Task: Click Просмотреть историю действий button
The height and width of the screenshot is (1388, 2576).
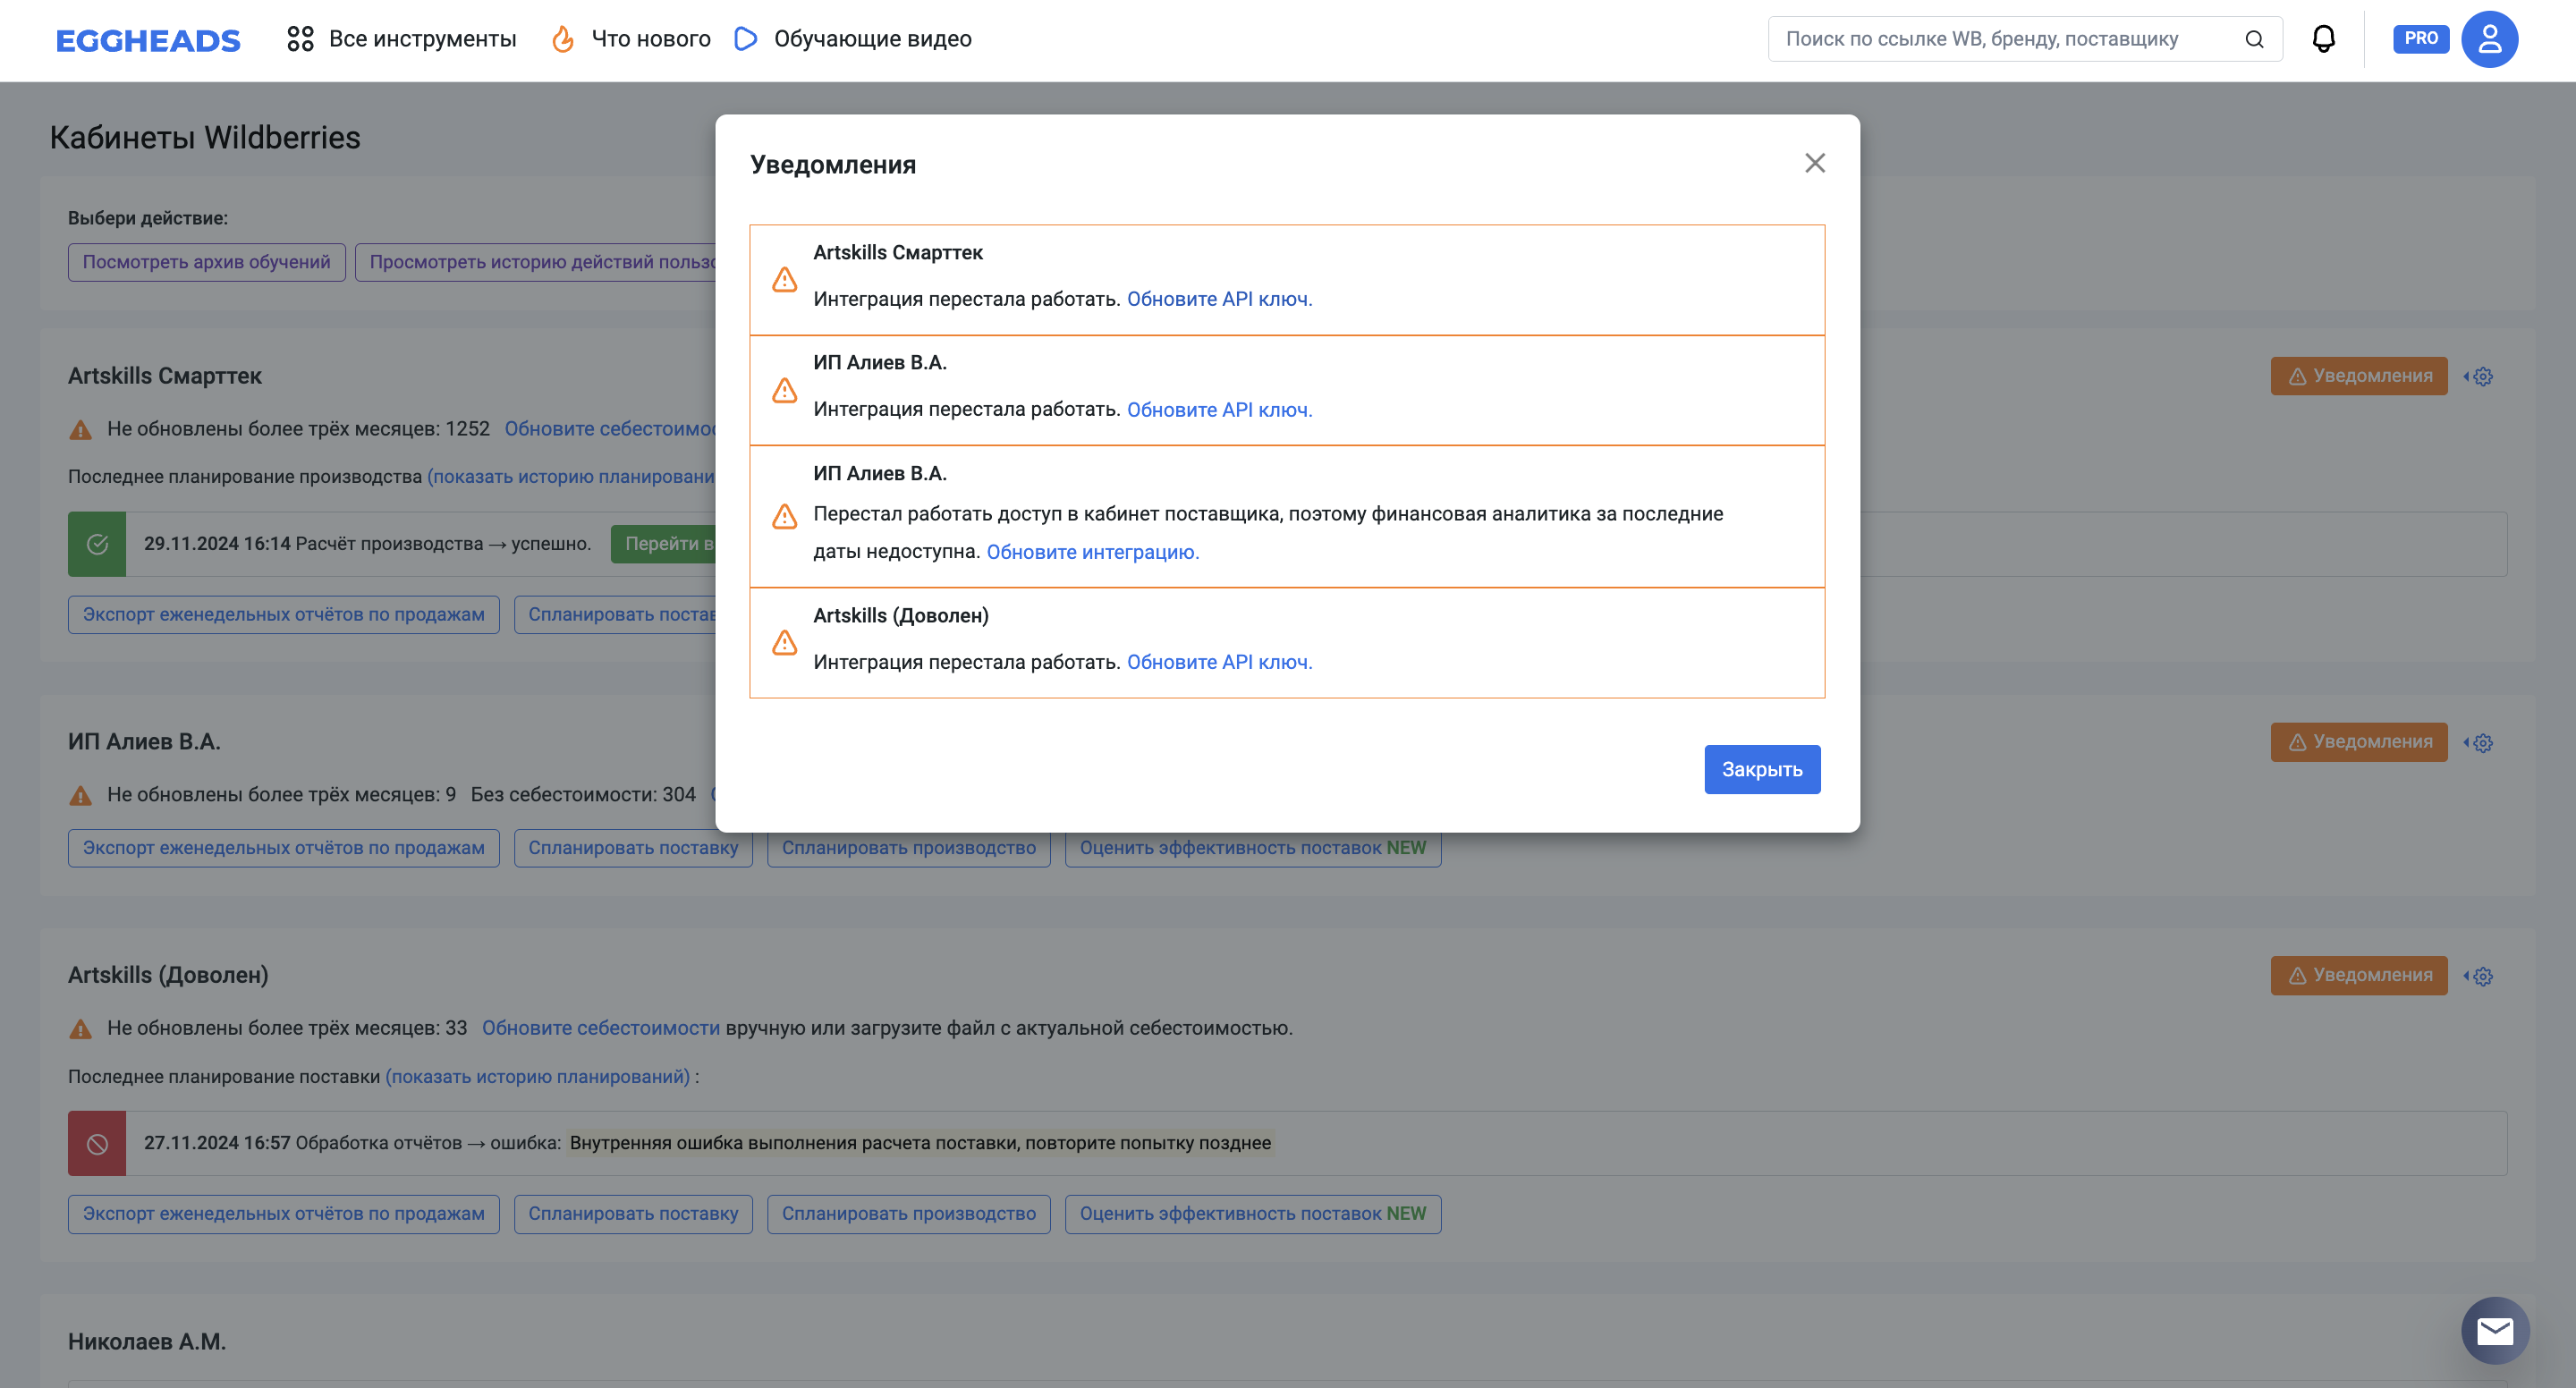Action: [538, 262]
